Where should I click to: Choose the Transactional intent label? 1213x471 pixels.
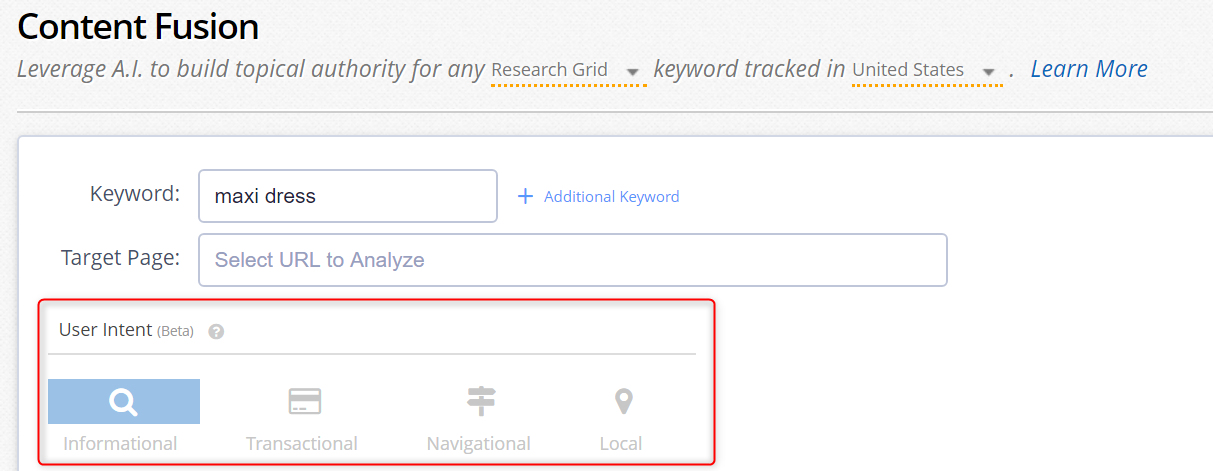coord(302,443)
